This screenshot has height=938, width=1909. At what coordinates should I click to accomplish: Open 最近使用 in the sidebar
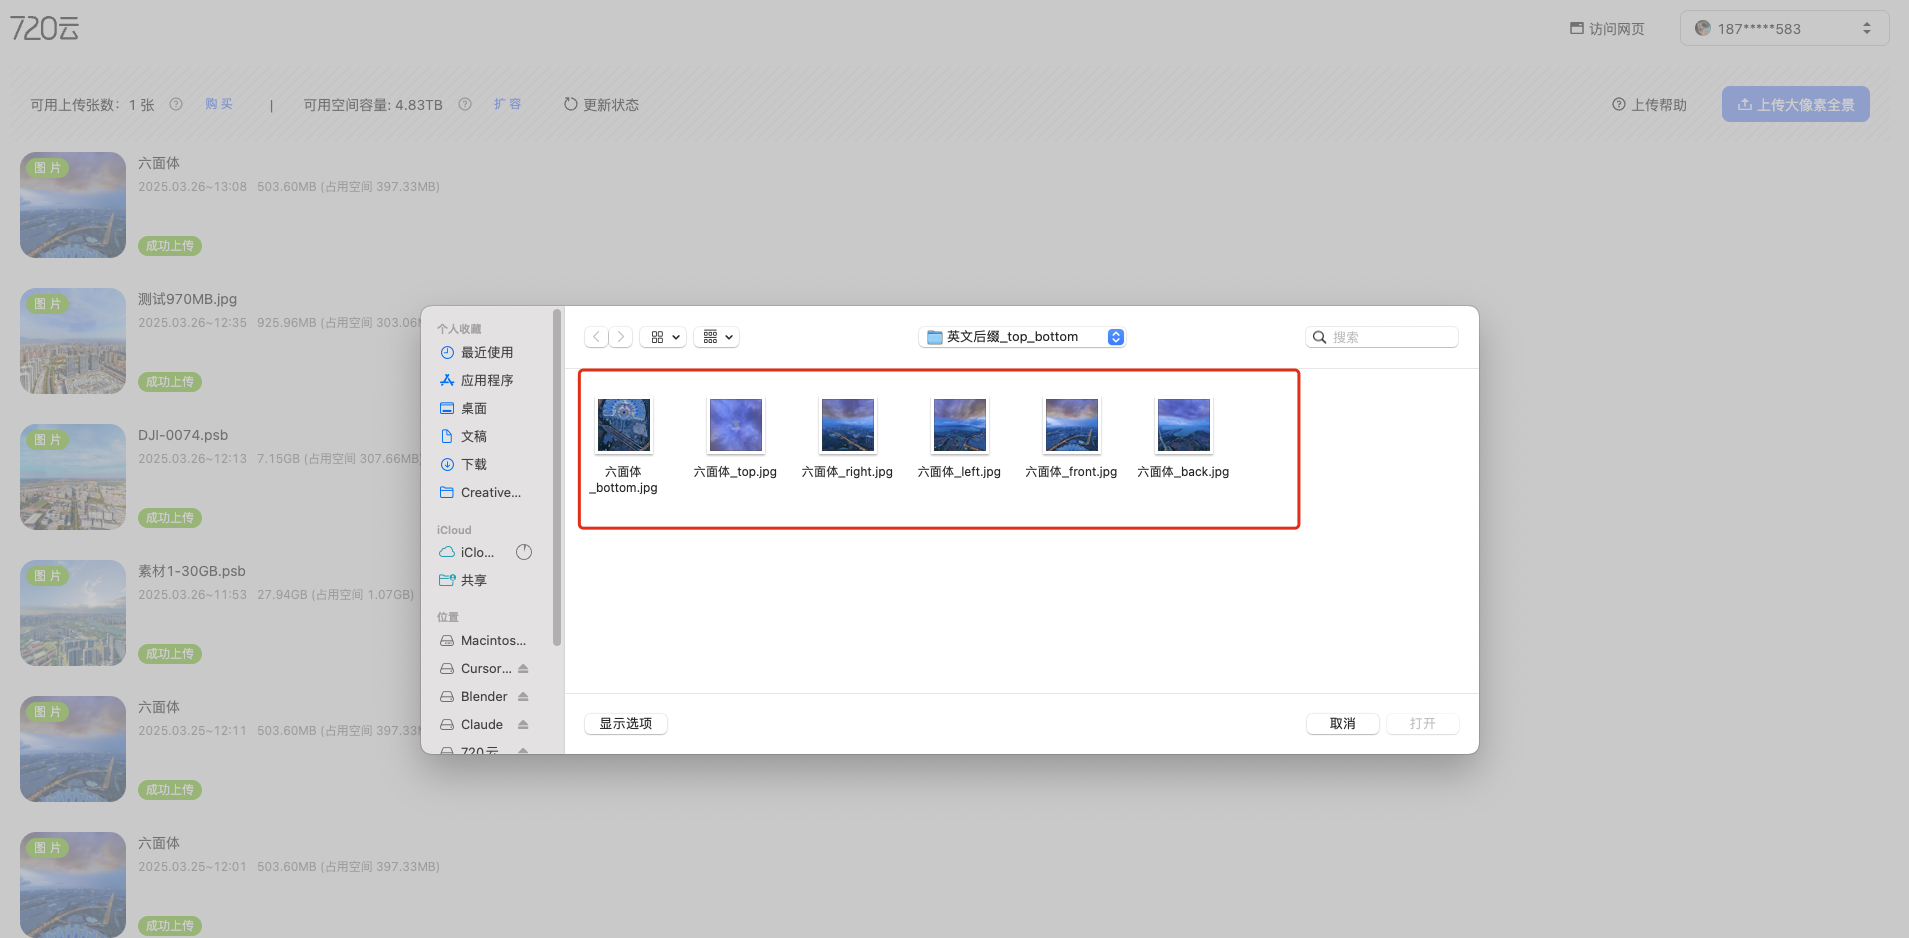(486, 353)
